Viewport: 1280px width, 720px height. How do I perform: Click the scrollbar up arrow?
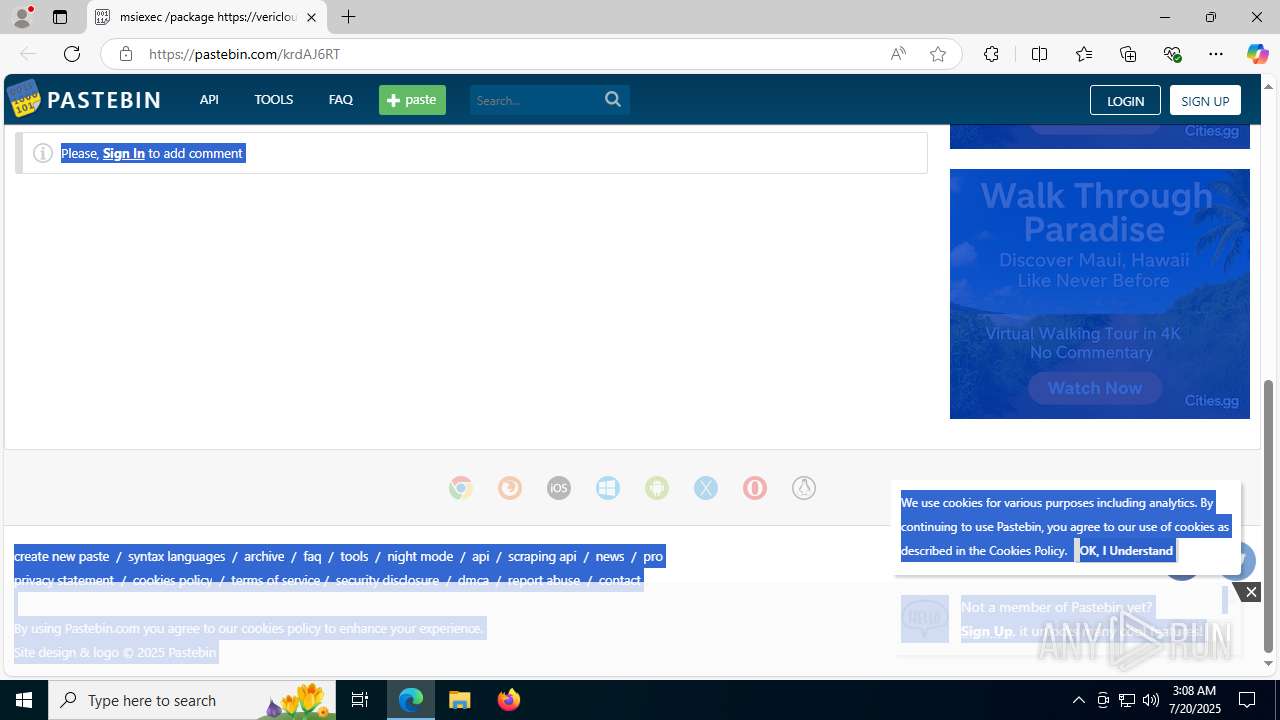tap(1269, 85)
